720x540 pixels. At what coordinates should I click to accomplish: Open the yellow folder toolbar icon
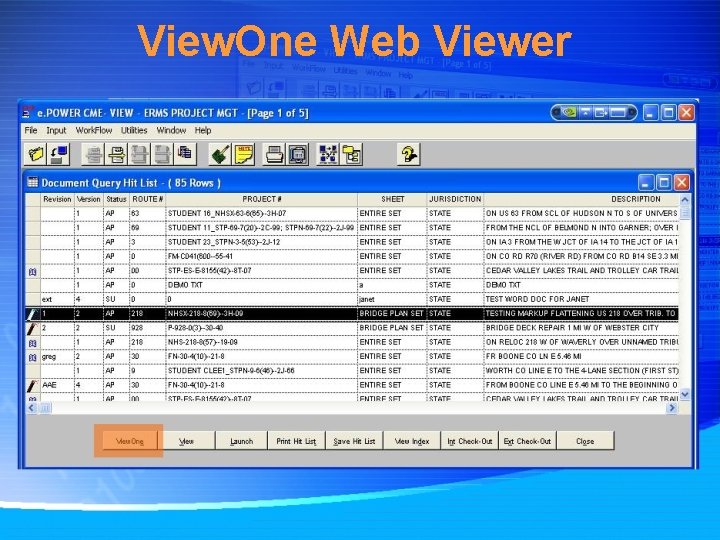click(x=35, y=154)
